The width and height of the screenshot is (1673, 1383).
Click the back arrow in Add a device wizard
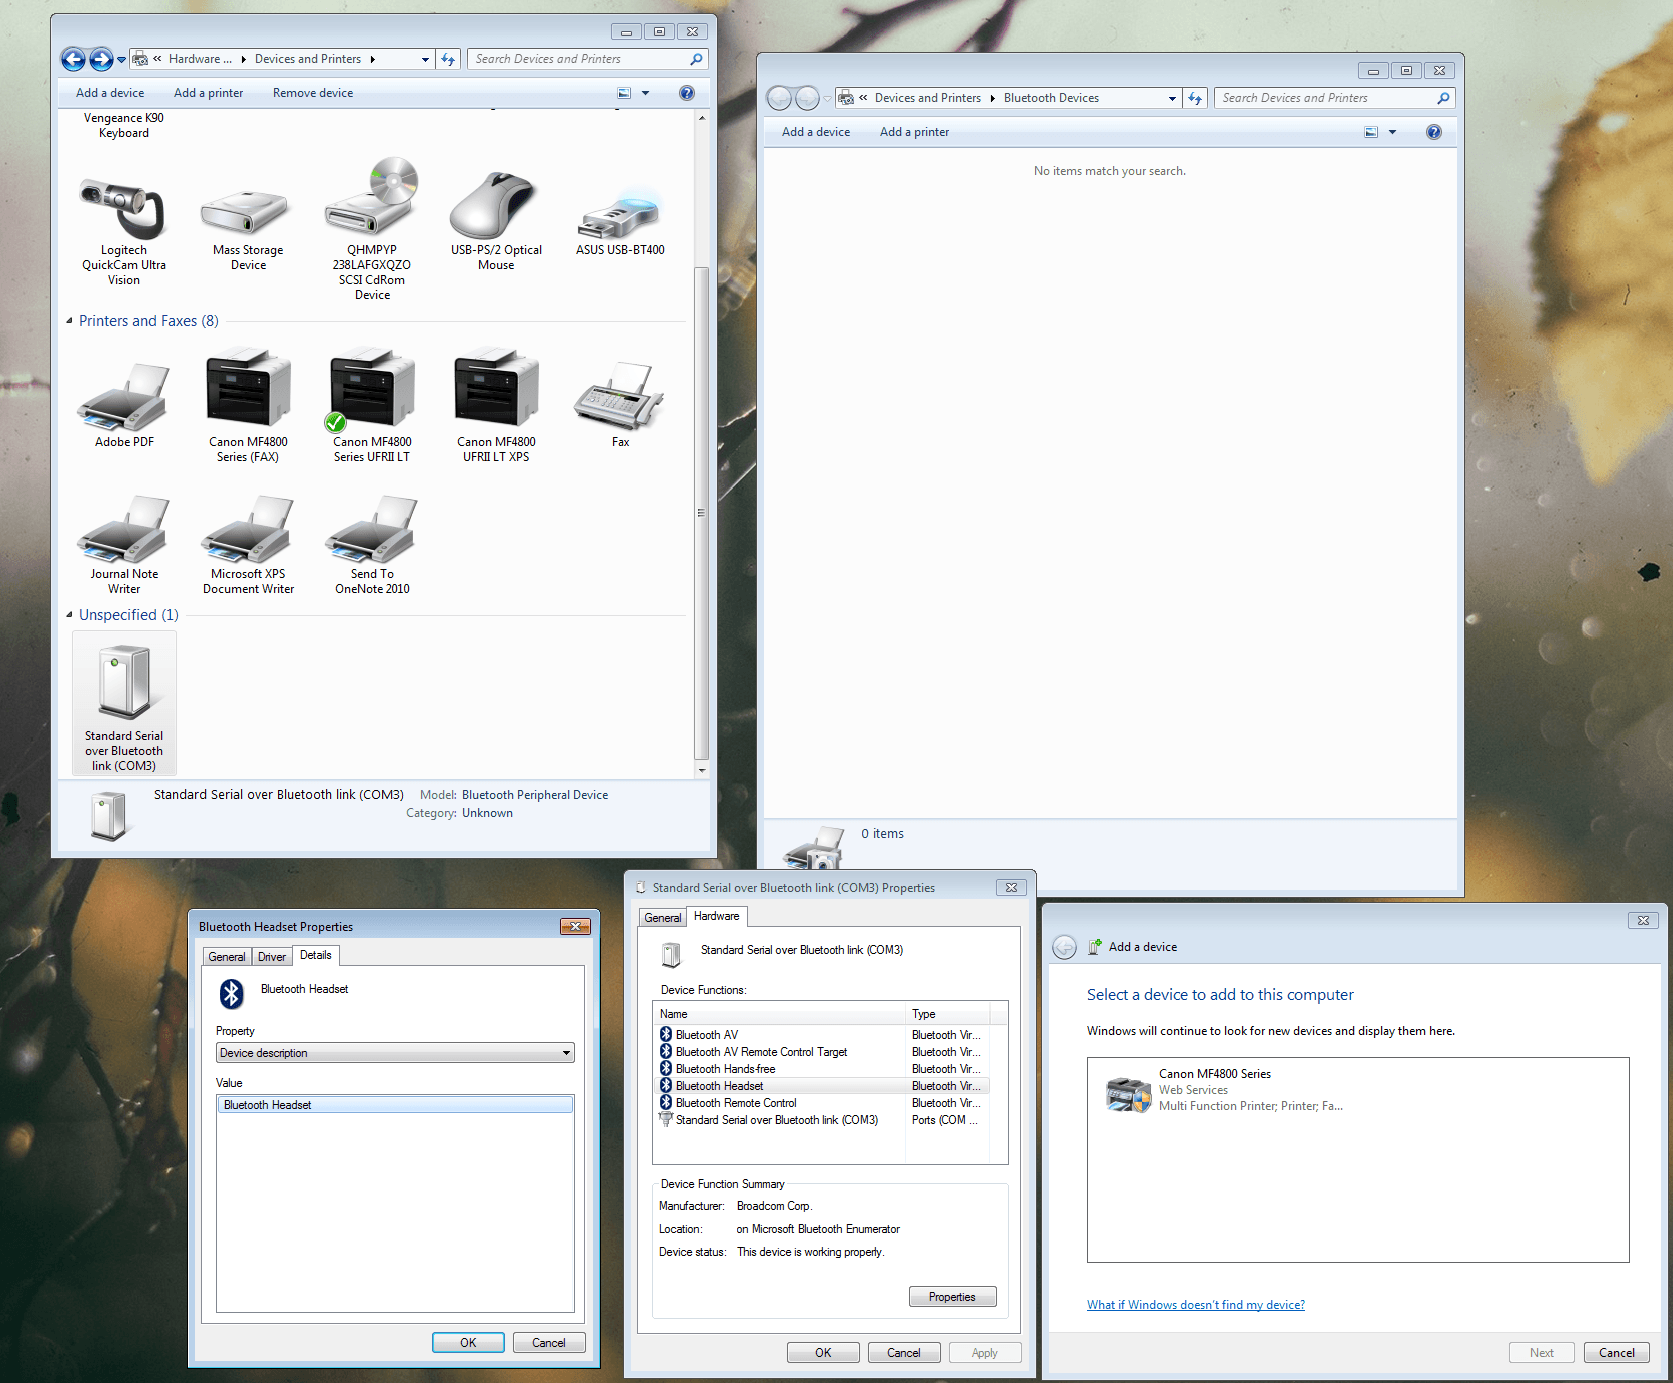click(x=1065, y=947)
